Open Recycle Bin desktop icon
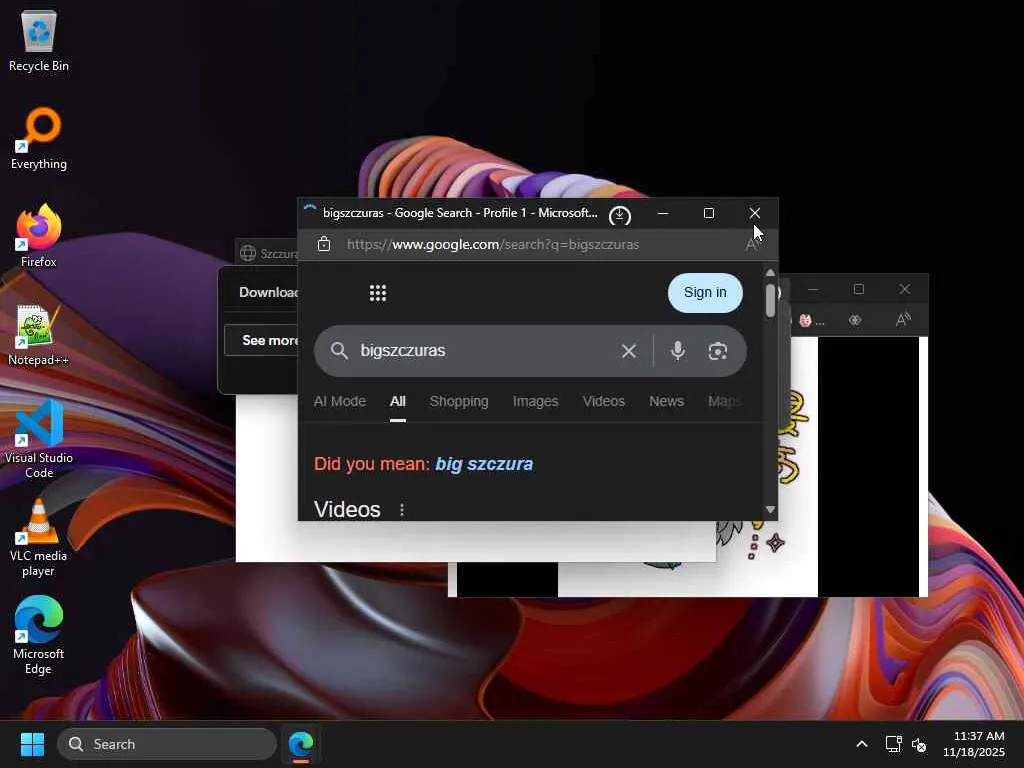 [x=39, y=42]
